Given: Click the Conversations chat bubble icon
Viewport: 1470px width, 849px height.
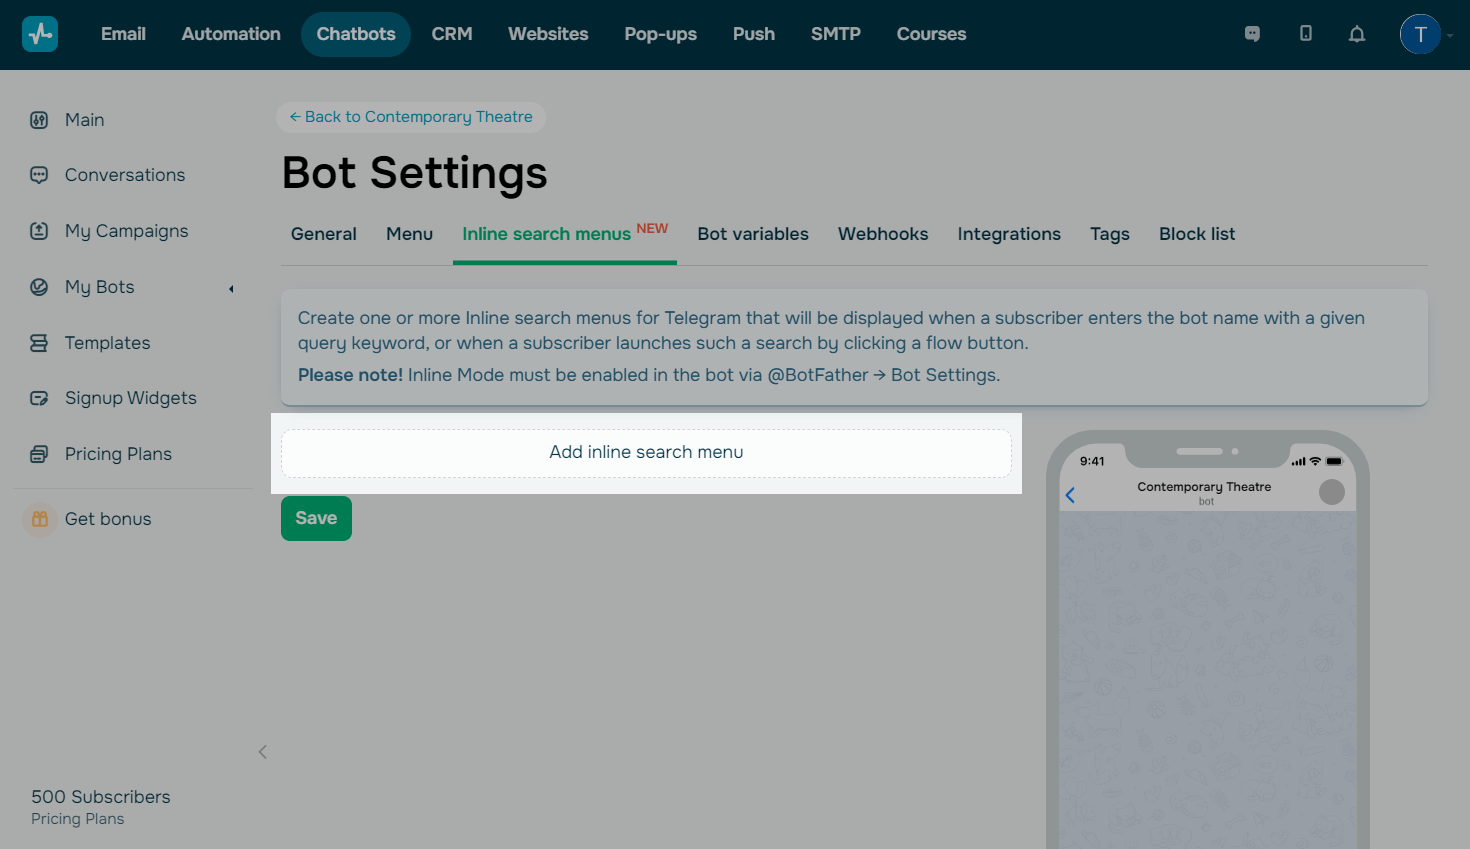Looking at the screenshot, I should click(39, 175).
